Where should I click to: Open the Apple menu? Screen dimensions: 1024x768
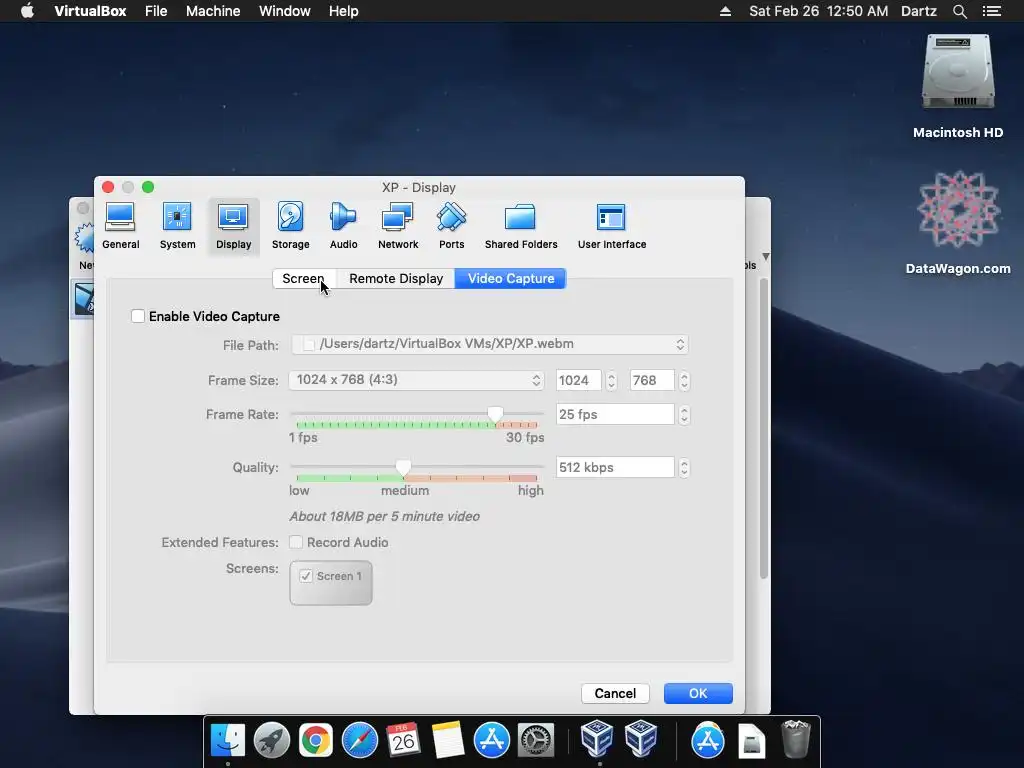[x=27, y=11]
